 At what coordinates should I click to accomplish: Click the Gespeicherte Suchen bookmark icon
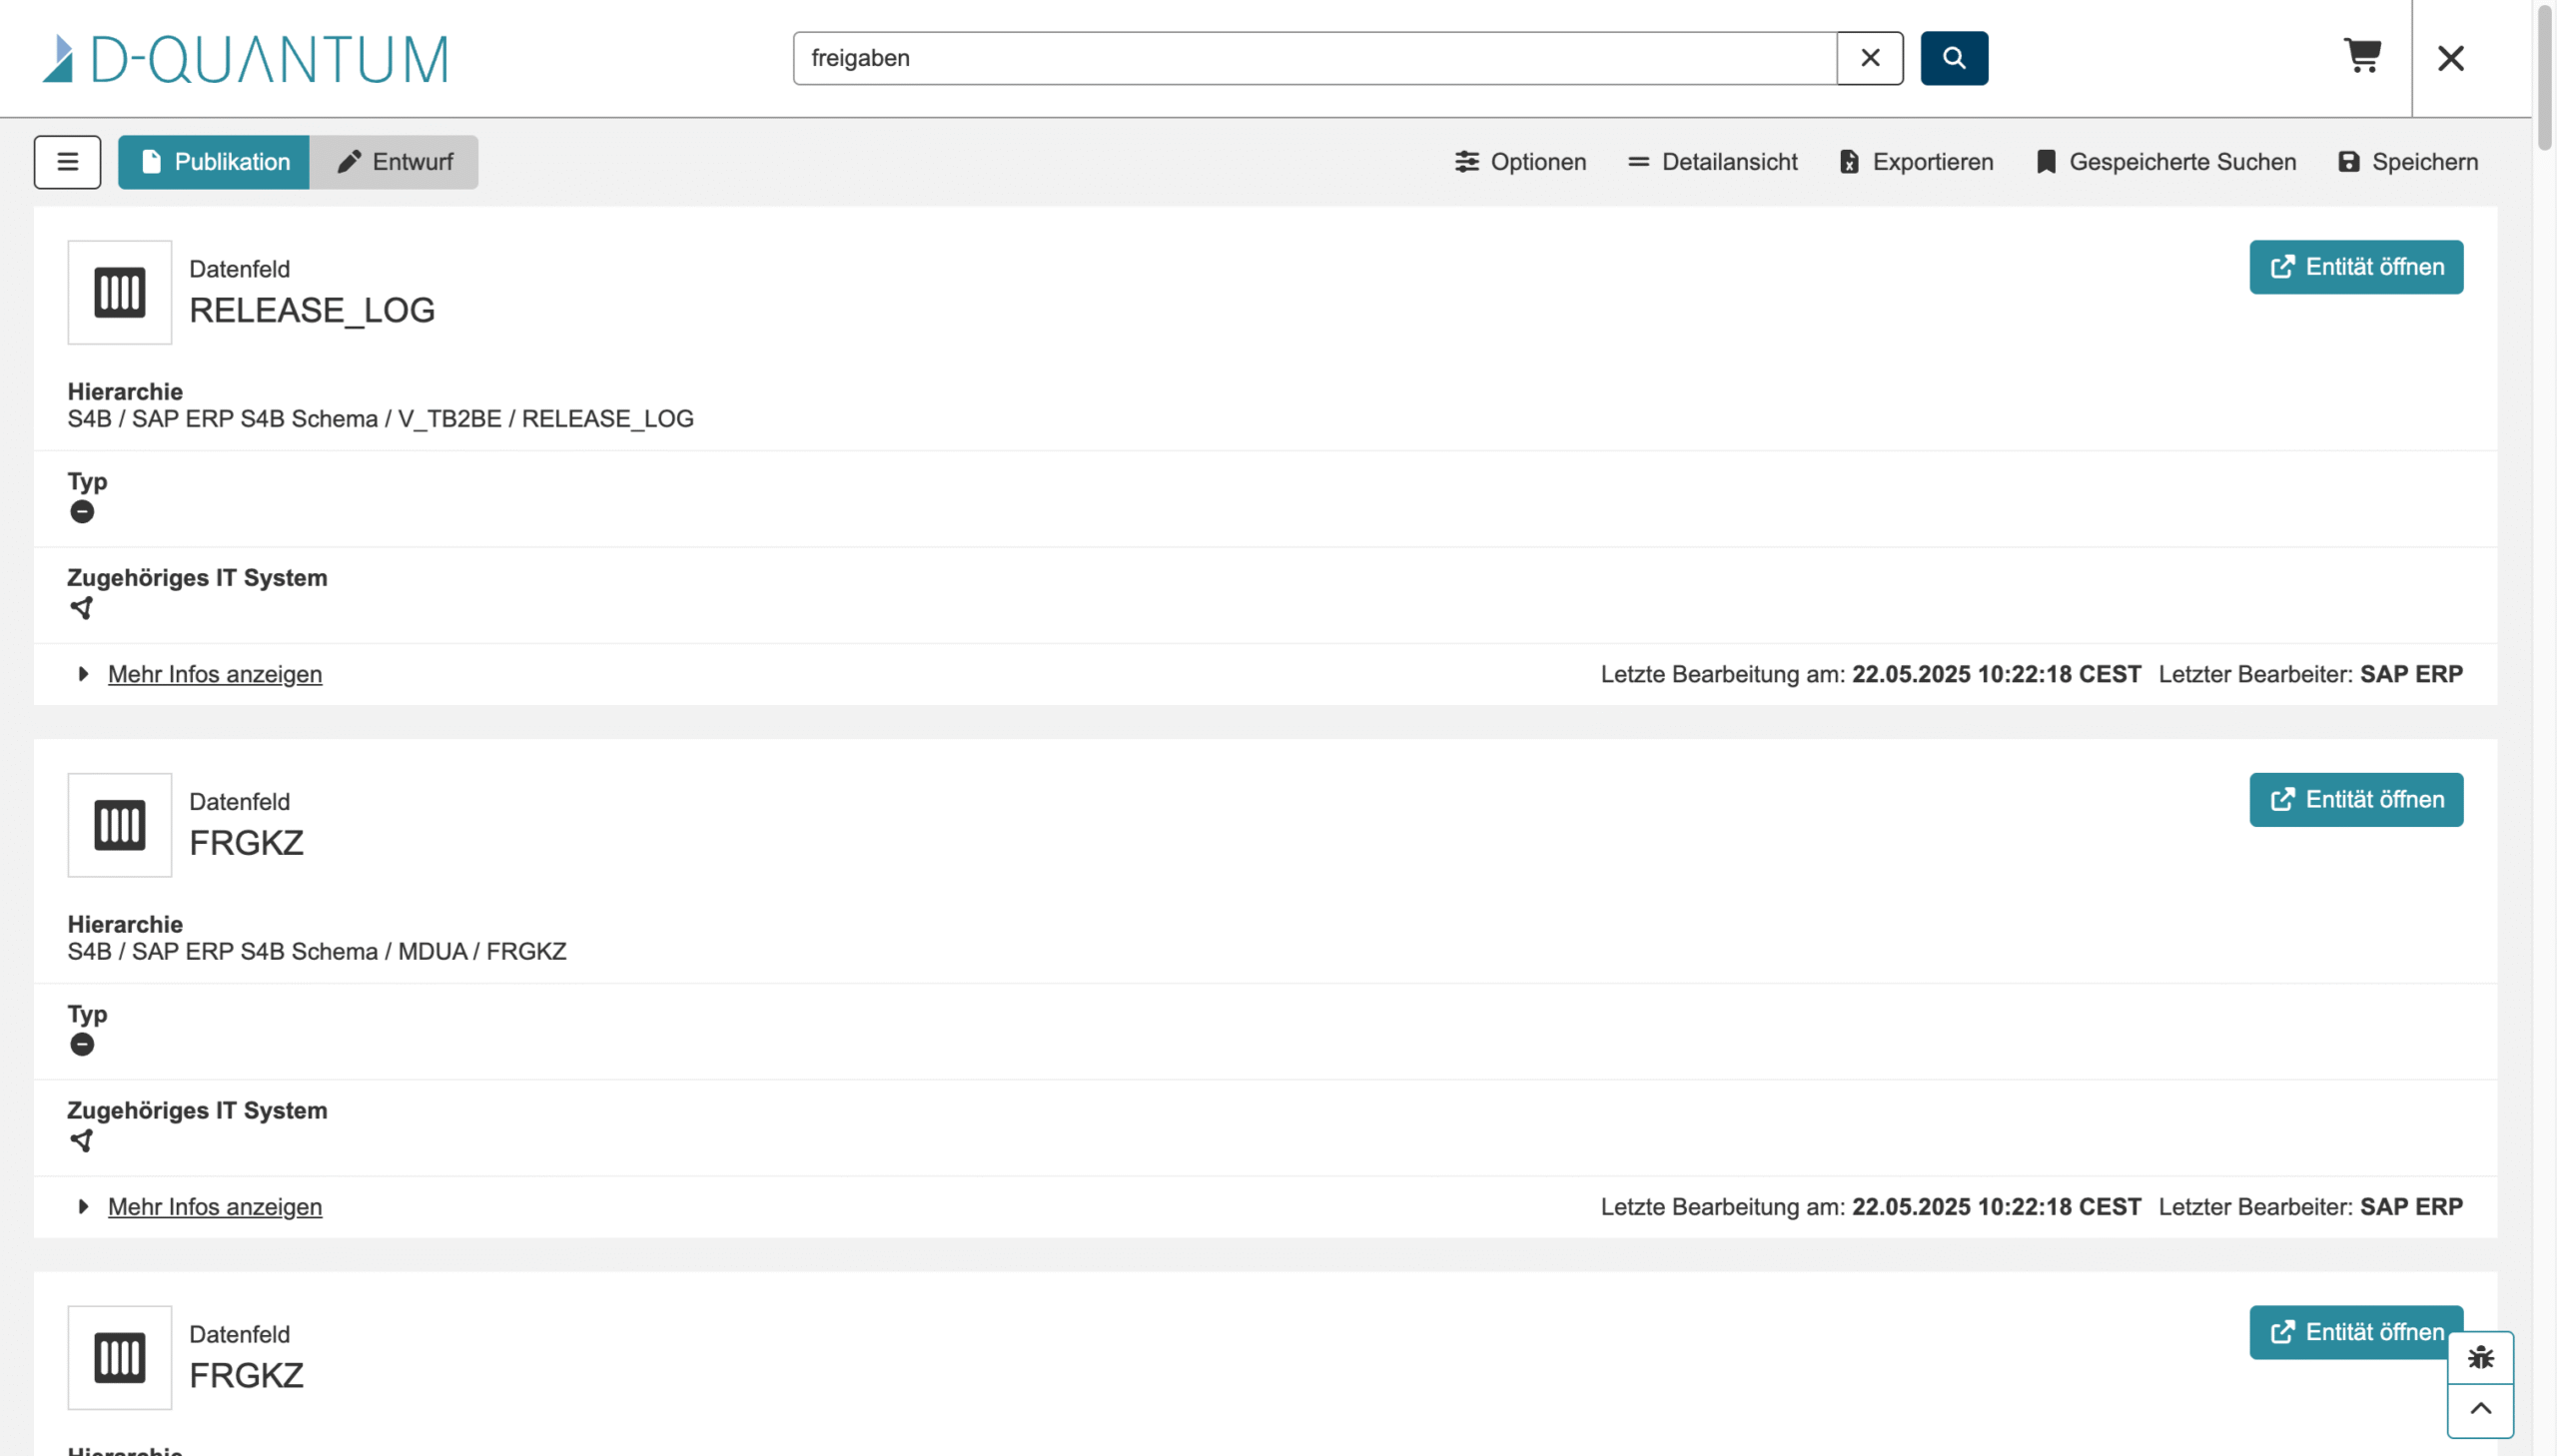click(2046, 162)
